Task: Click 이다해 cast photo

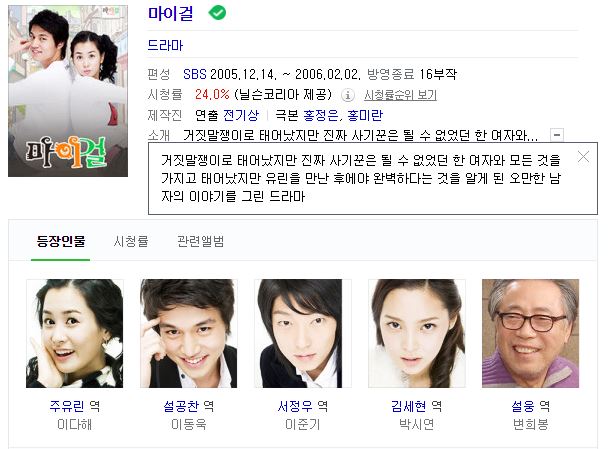Action: [x=75, y=333]
